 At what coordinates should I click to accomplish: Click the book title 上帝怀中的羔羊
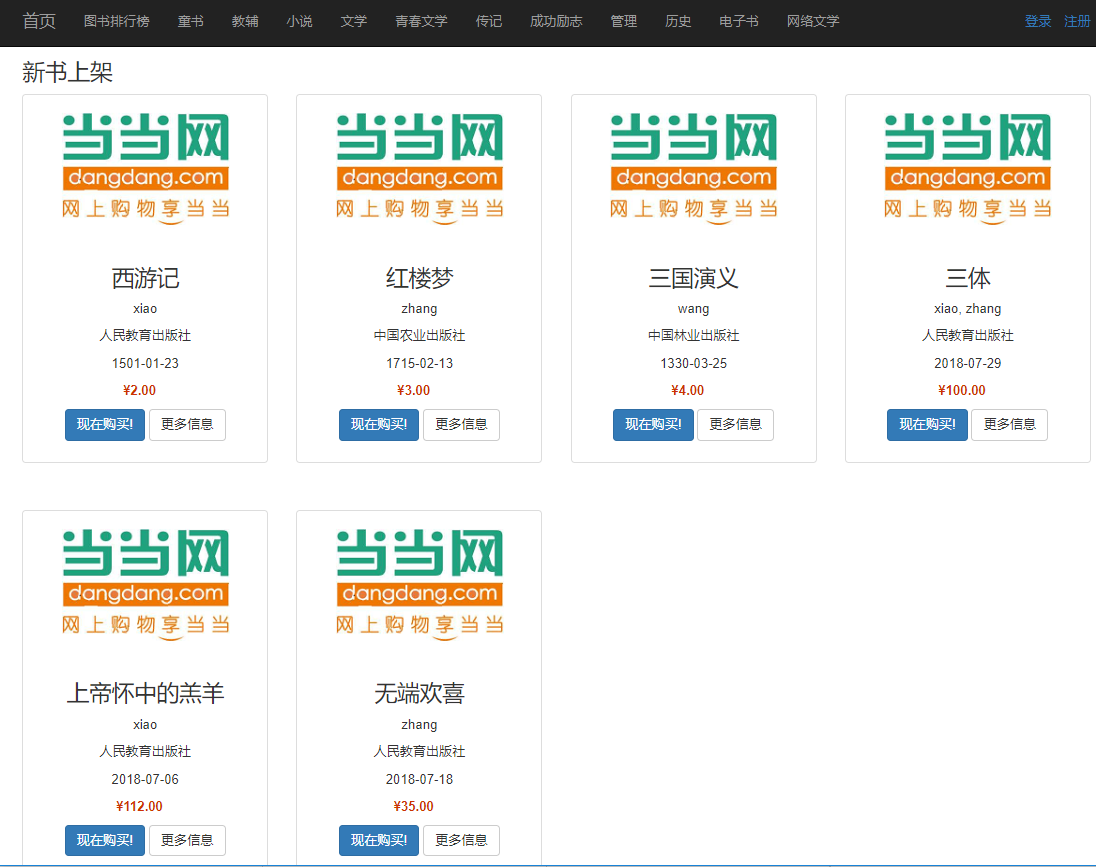point(145,694)
